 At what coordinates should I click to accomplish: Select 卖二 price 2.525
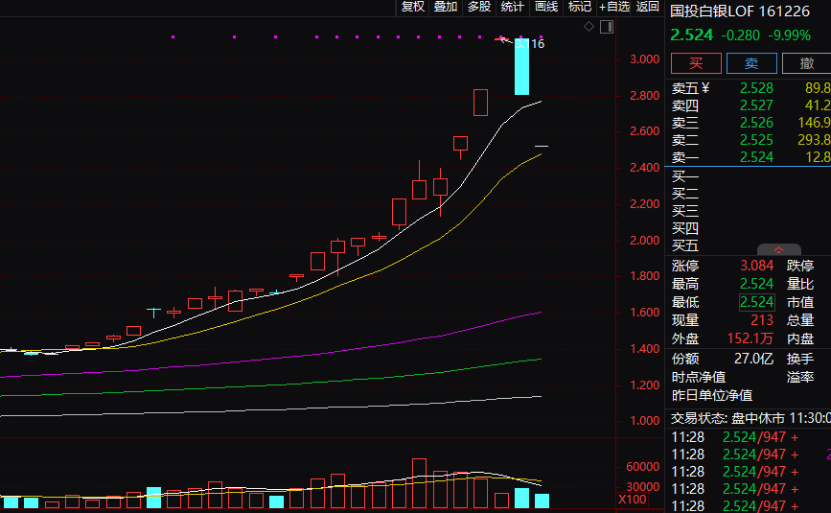coord(756,140)
